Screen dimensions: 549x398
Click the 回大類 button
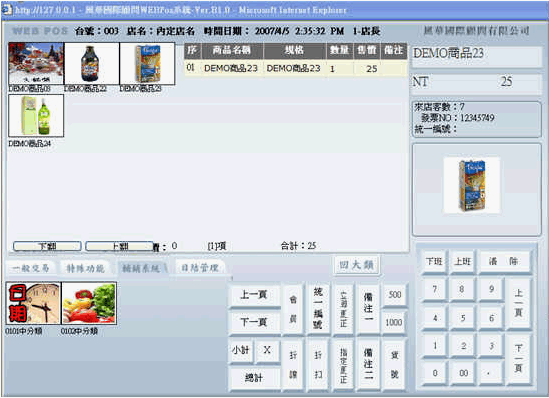click(356, 265)
